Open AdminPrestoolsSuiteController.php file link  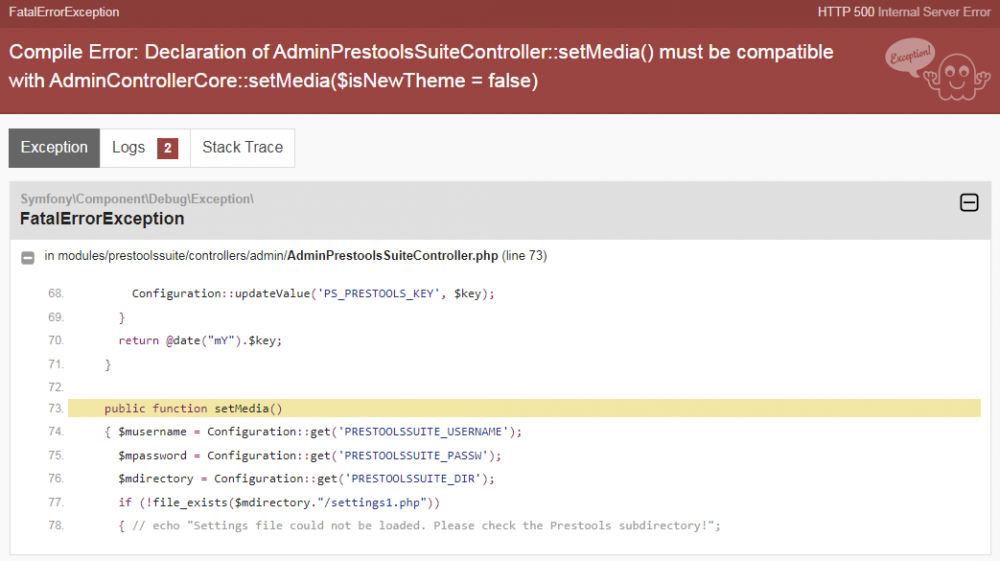tap(392, 256)
